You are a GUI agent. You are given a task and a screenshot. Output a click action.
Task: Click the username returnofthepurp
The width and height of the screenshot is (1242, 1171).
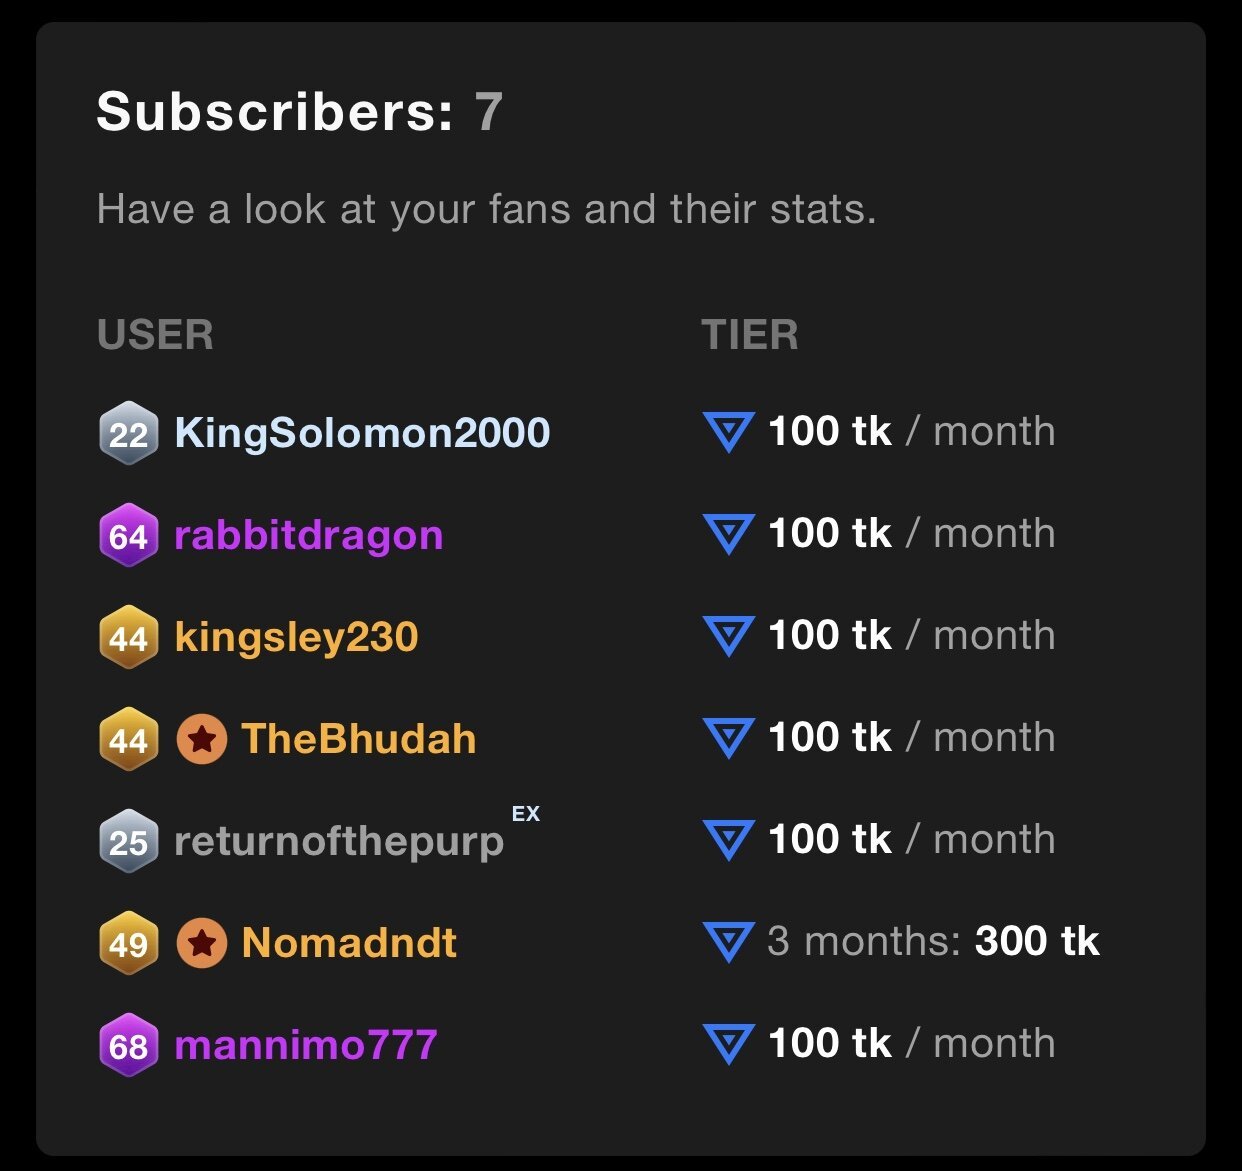click(x=339, y=841)
